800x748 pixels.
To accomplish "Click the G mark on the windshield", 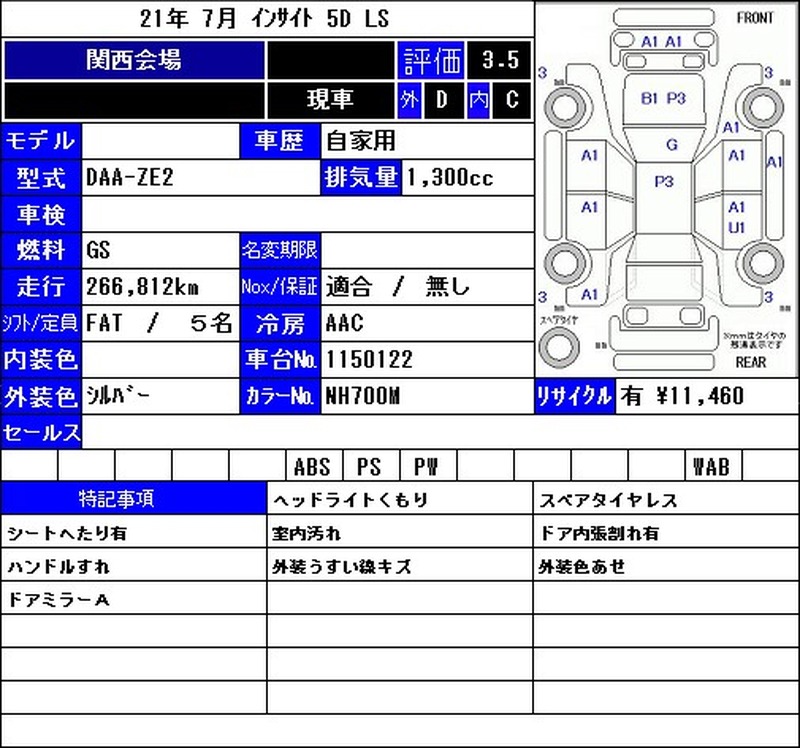I will pyautogui.click(x=672, y=145).
